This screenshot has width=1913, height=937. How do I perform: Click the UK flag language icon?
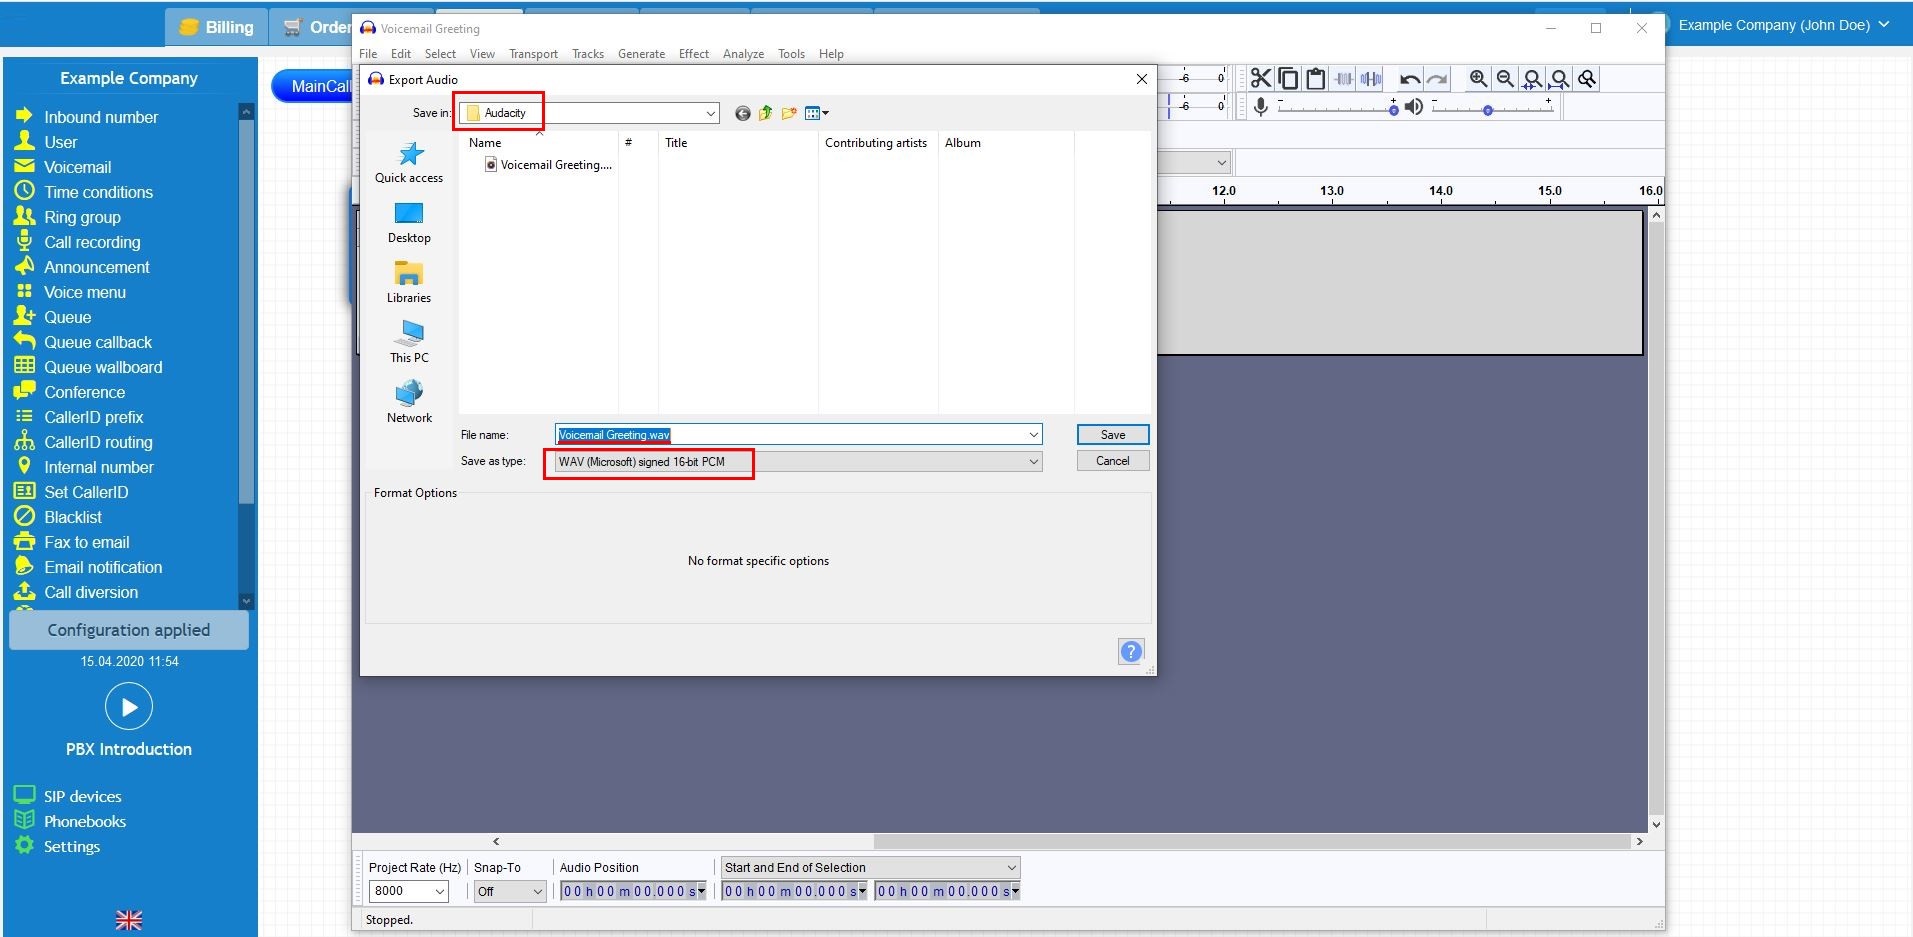pyautogui.click(x=129, y=920)
